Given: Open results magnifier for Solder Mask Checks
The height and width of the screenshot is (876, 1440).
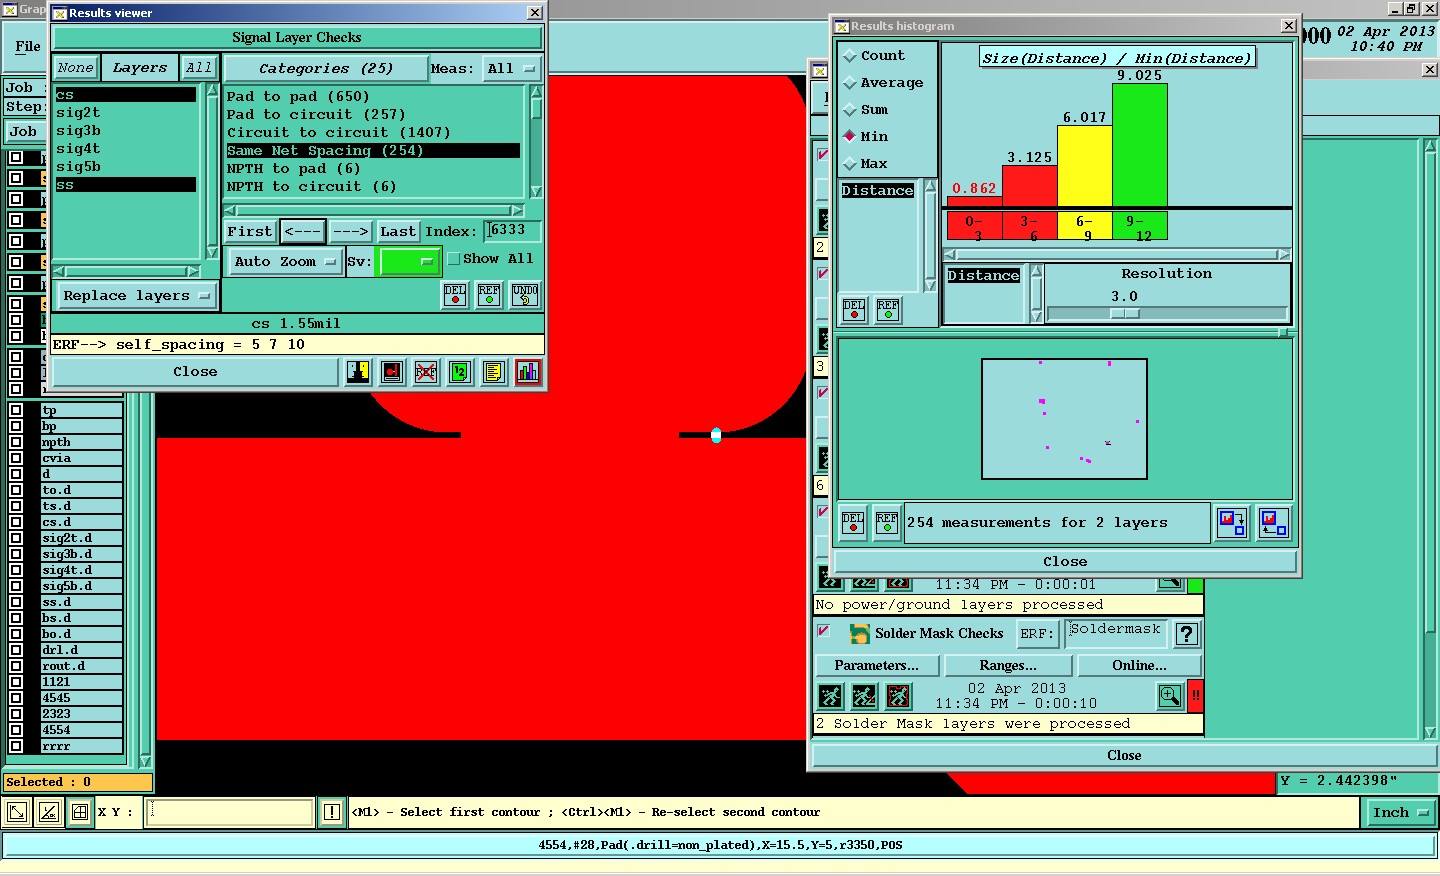Looking at the screenshot, I should coord(1170,696).
